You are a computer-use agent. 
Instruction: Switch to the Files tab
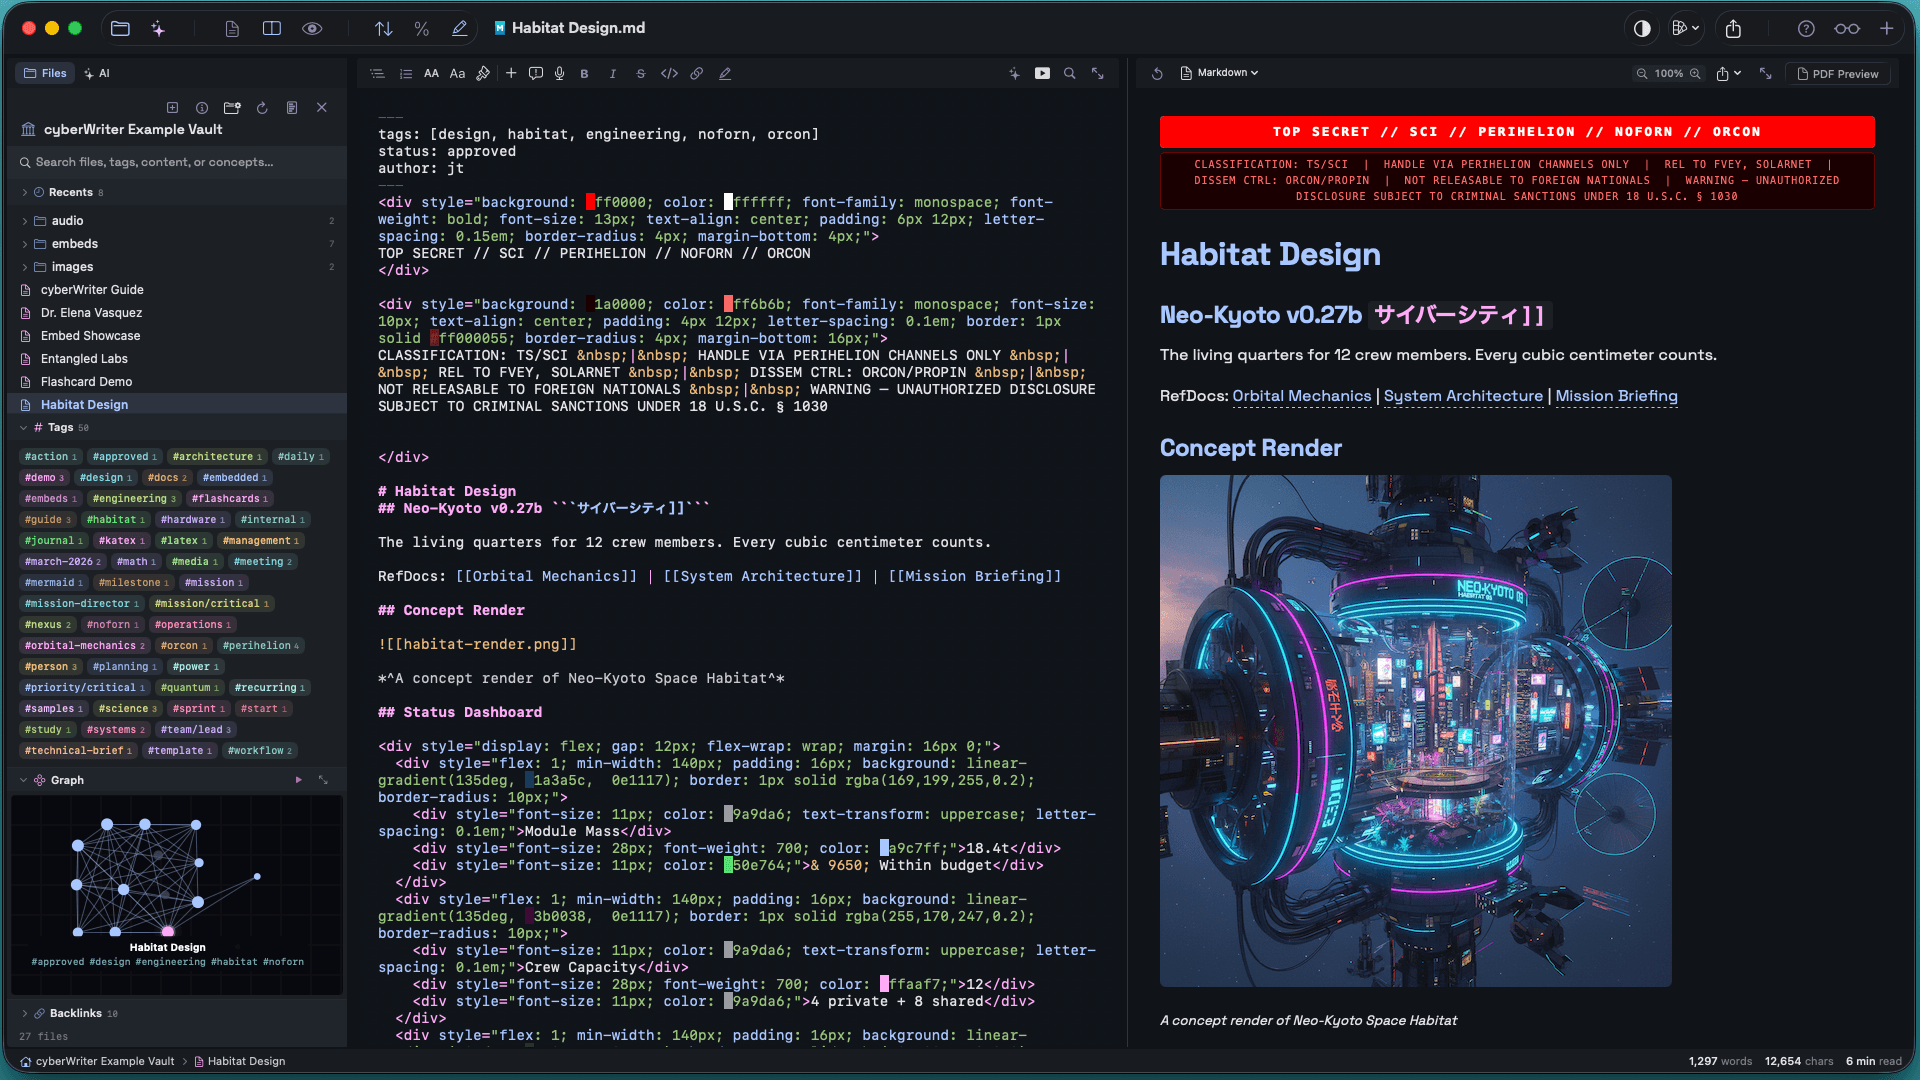click(x=45, y=73)
